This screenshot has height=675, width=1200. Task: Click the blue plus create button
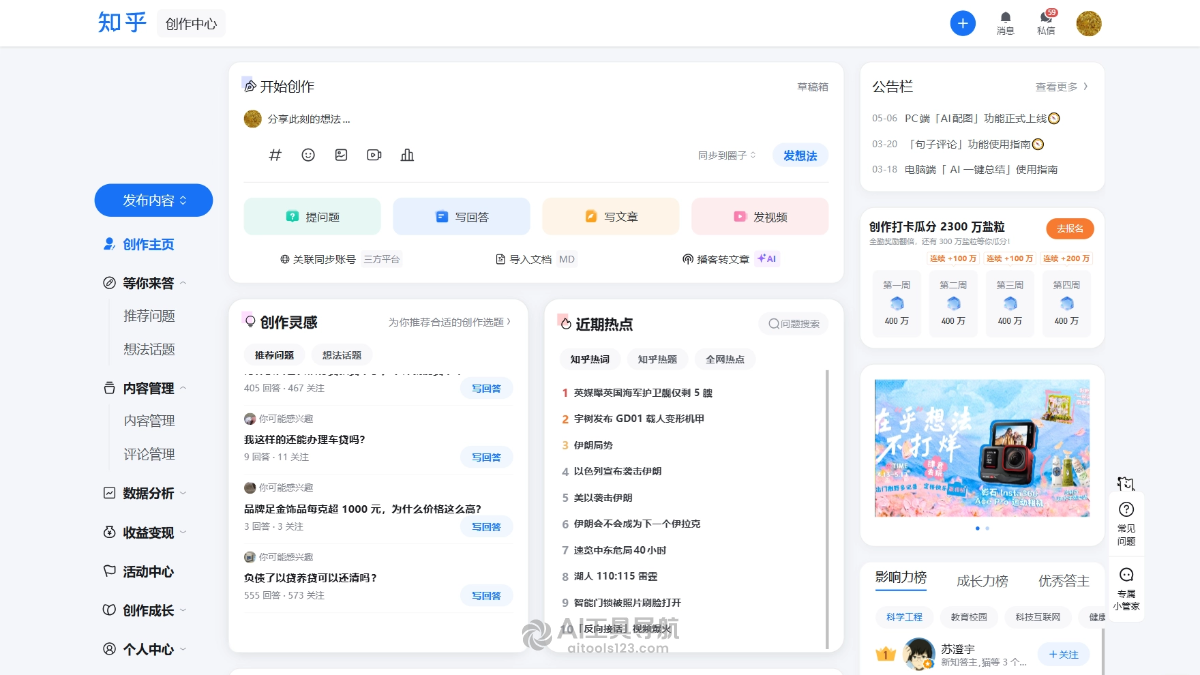(962, 23)
